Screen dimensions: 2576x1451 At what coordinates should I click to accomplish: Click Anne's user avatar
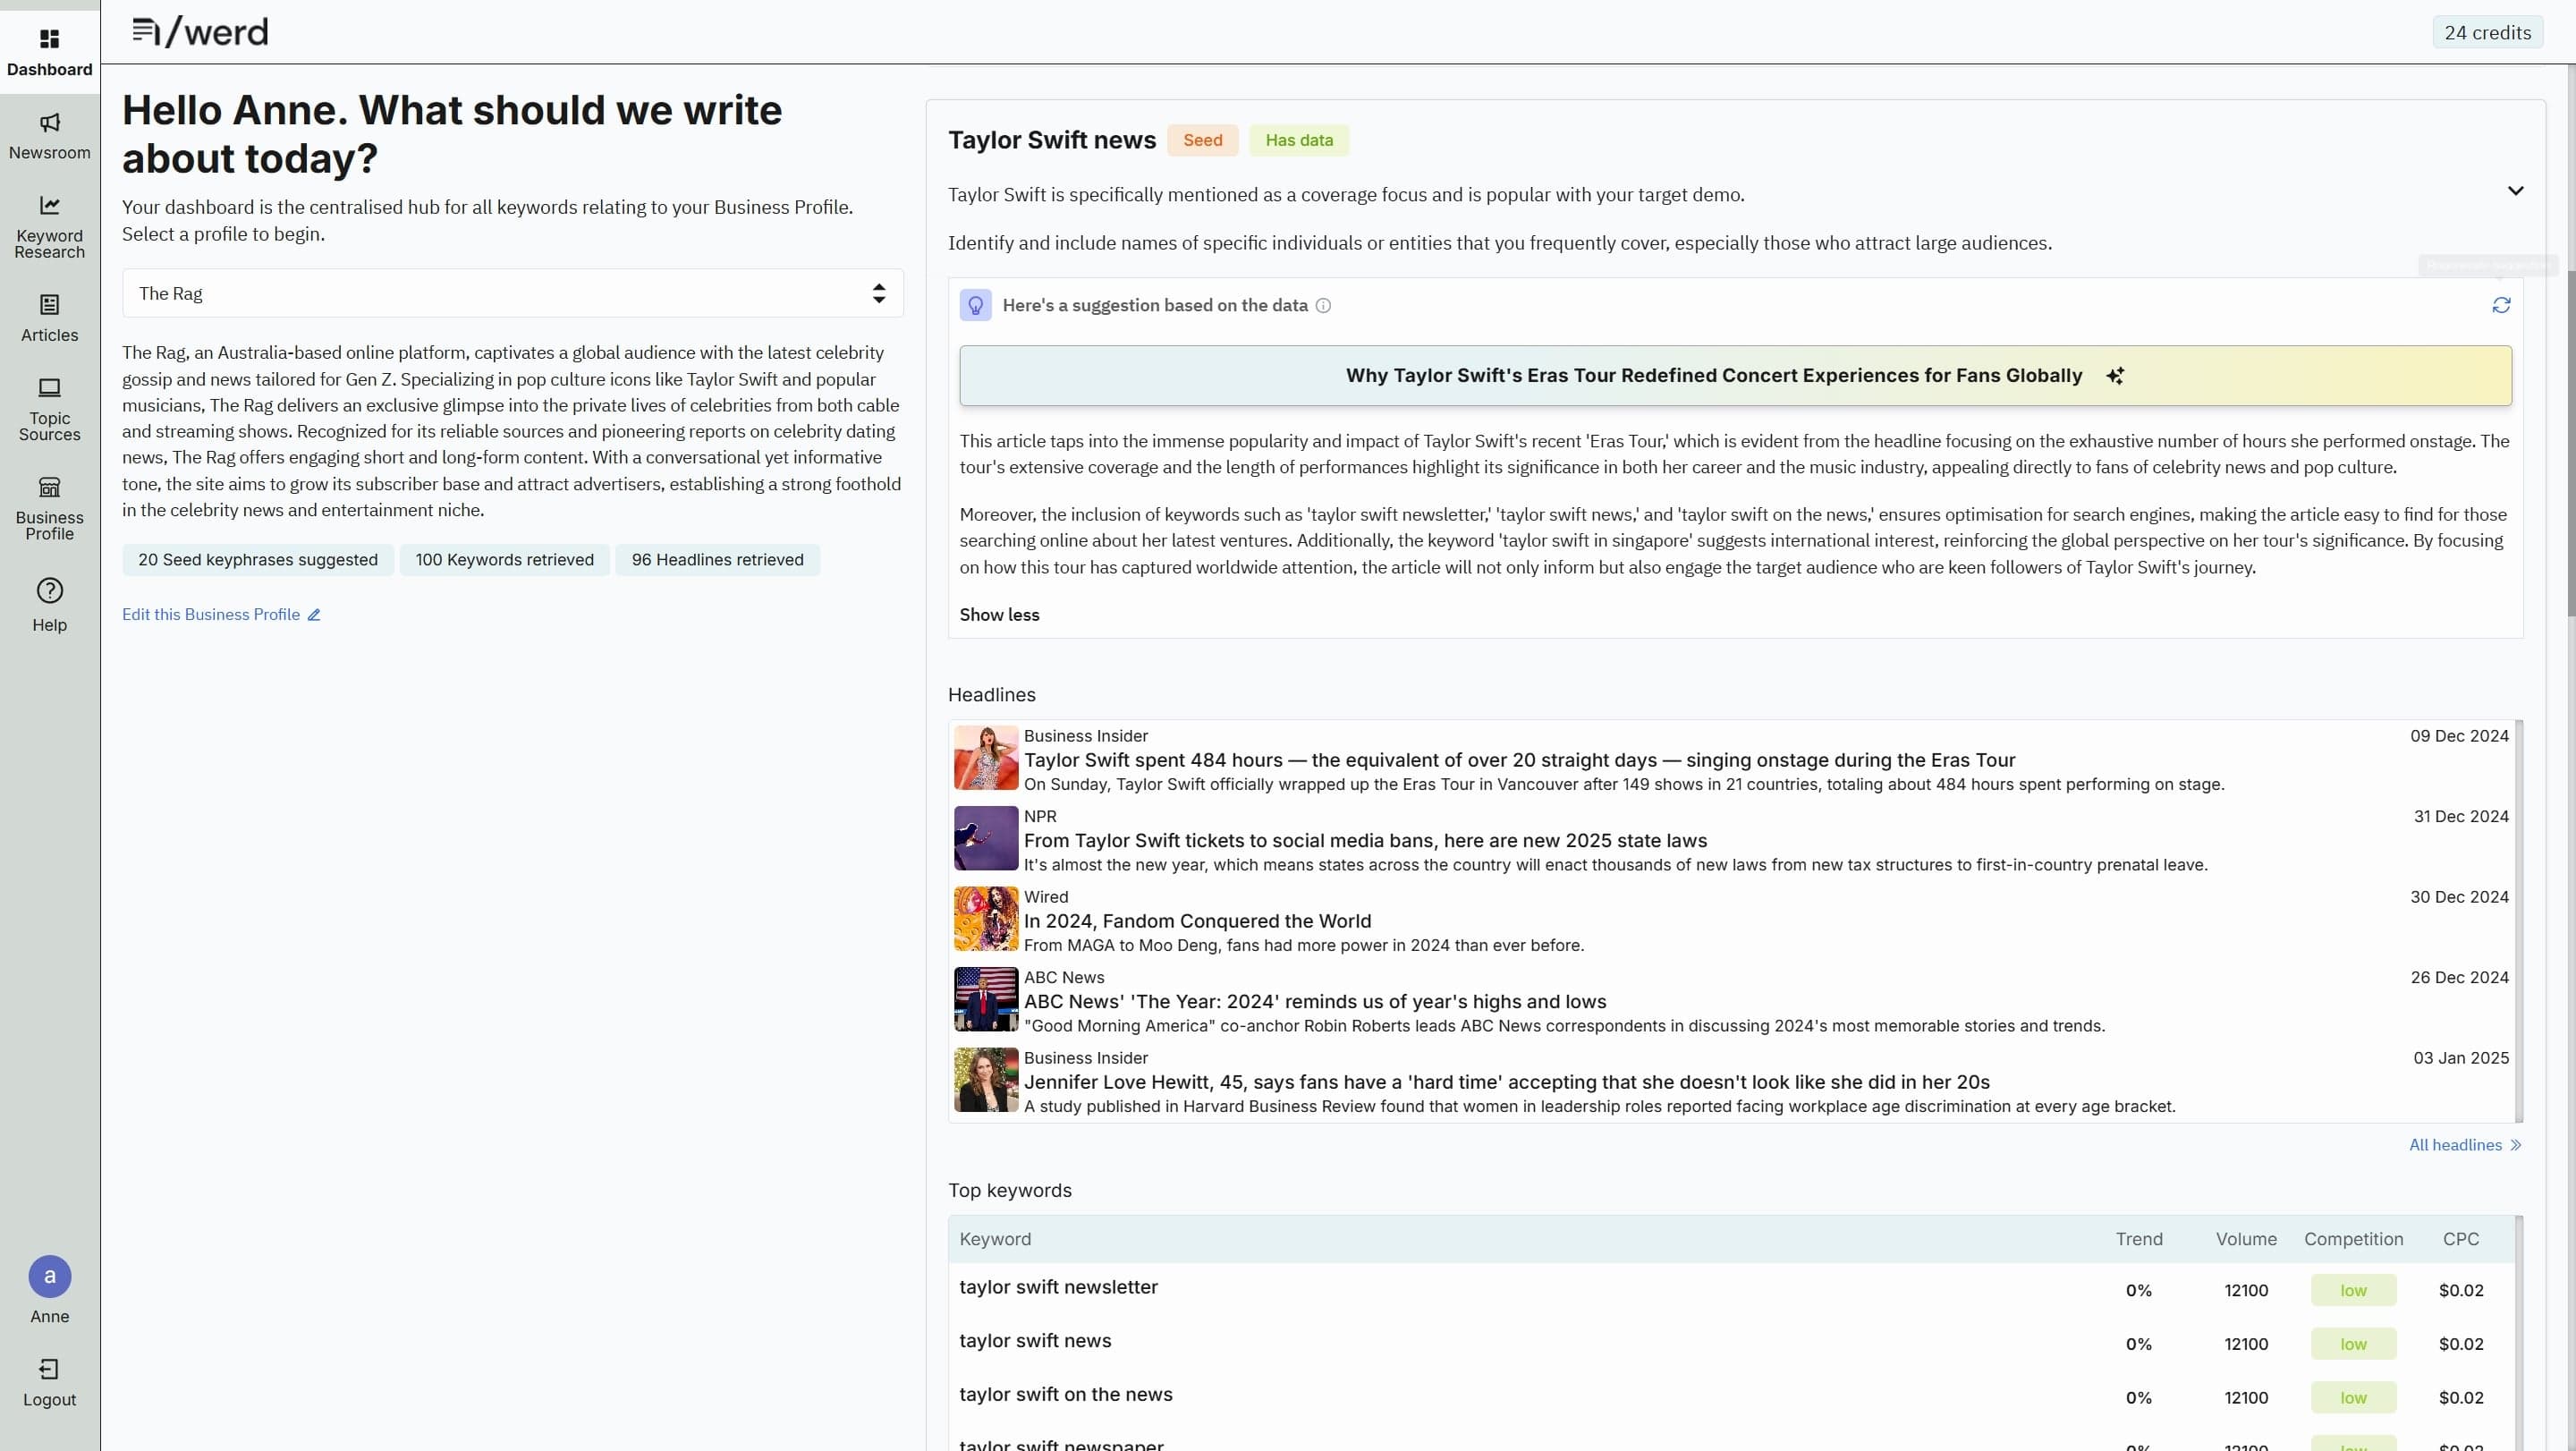coord(49,1276)
